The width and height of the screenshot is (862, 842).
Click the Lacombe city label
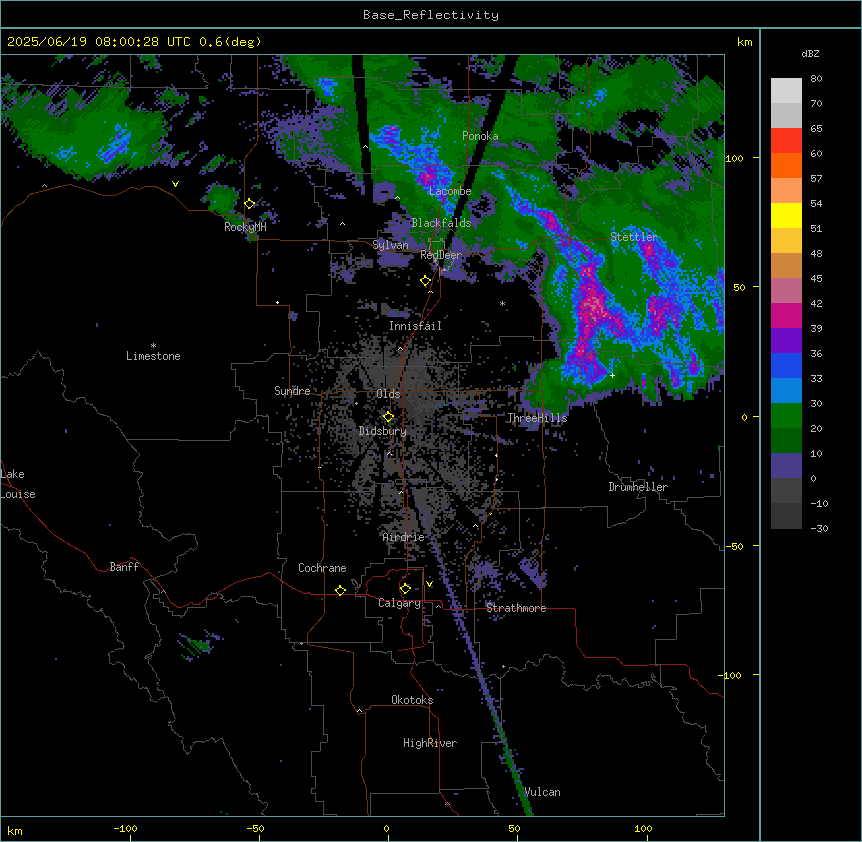point(450,191)
